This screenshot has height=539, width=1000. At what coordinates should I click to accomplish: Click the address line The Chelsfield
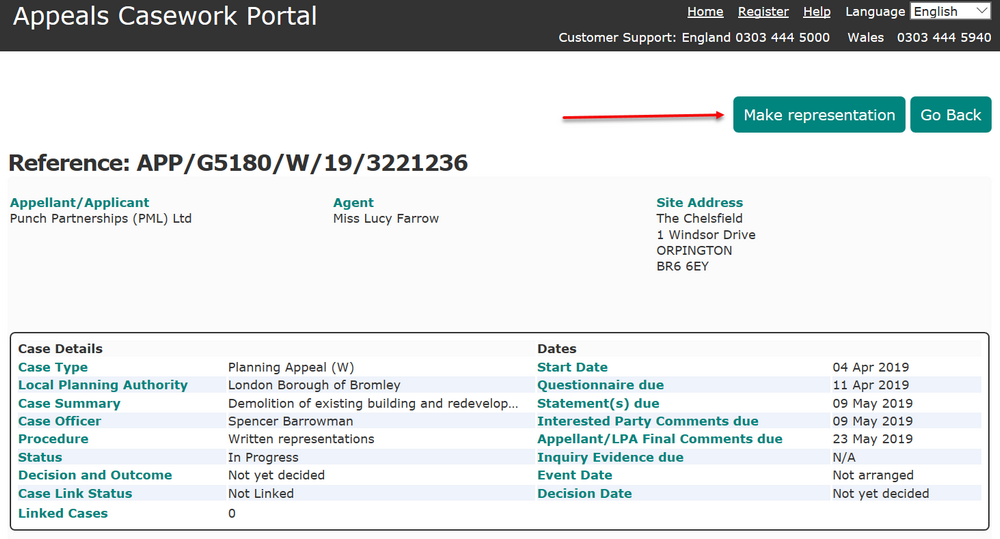point(700,218)
